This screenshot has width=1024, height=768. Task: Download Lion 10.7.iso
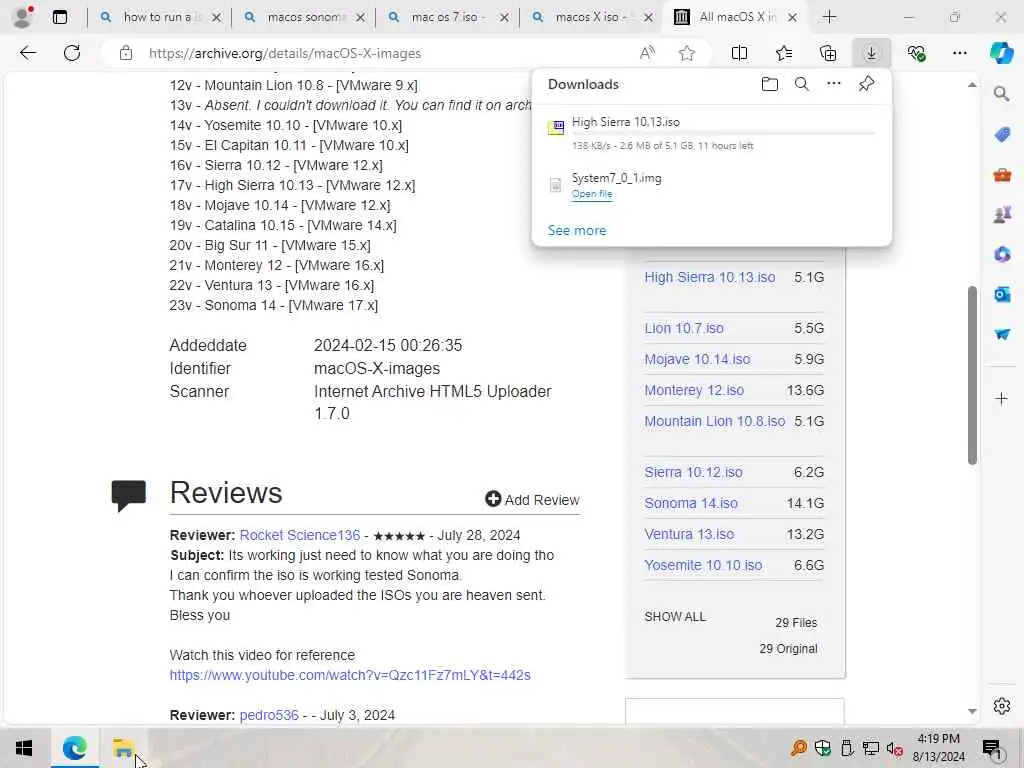(684, 328)
